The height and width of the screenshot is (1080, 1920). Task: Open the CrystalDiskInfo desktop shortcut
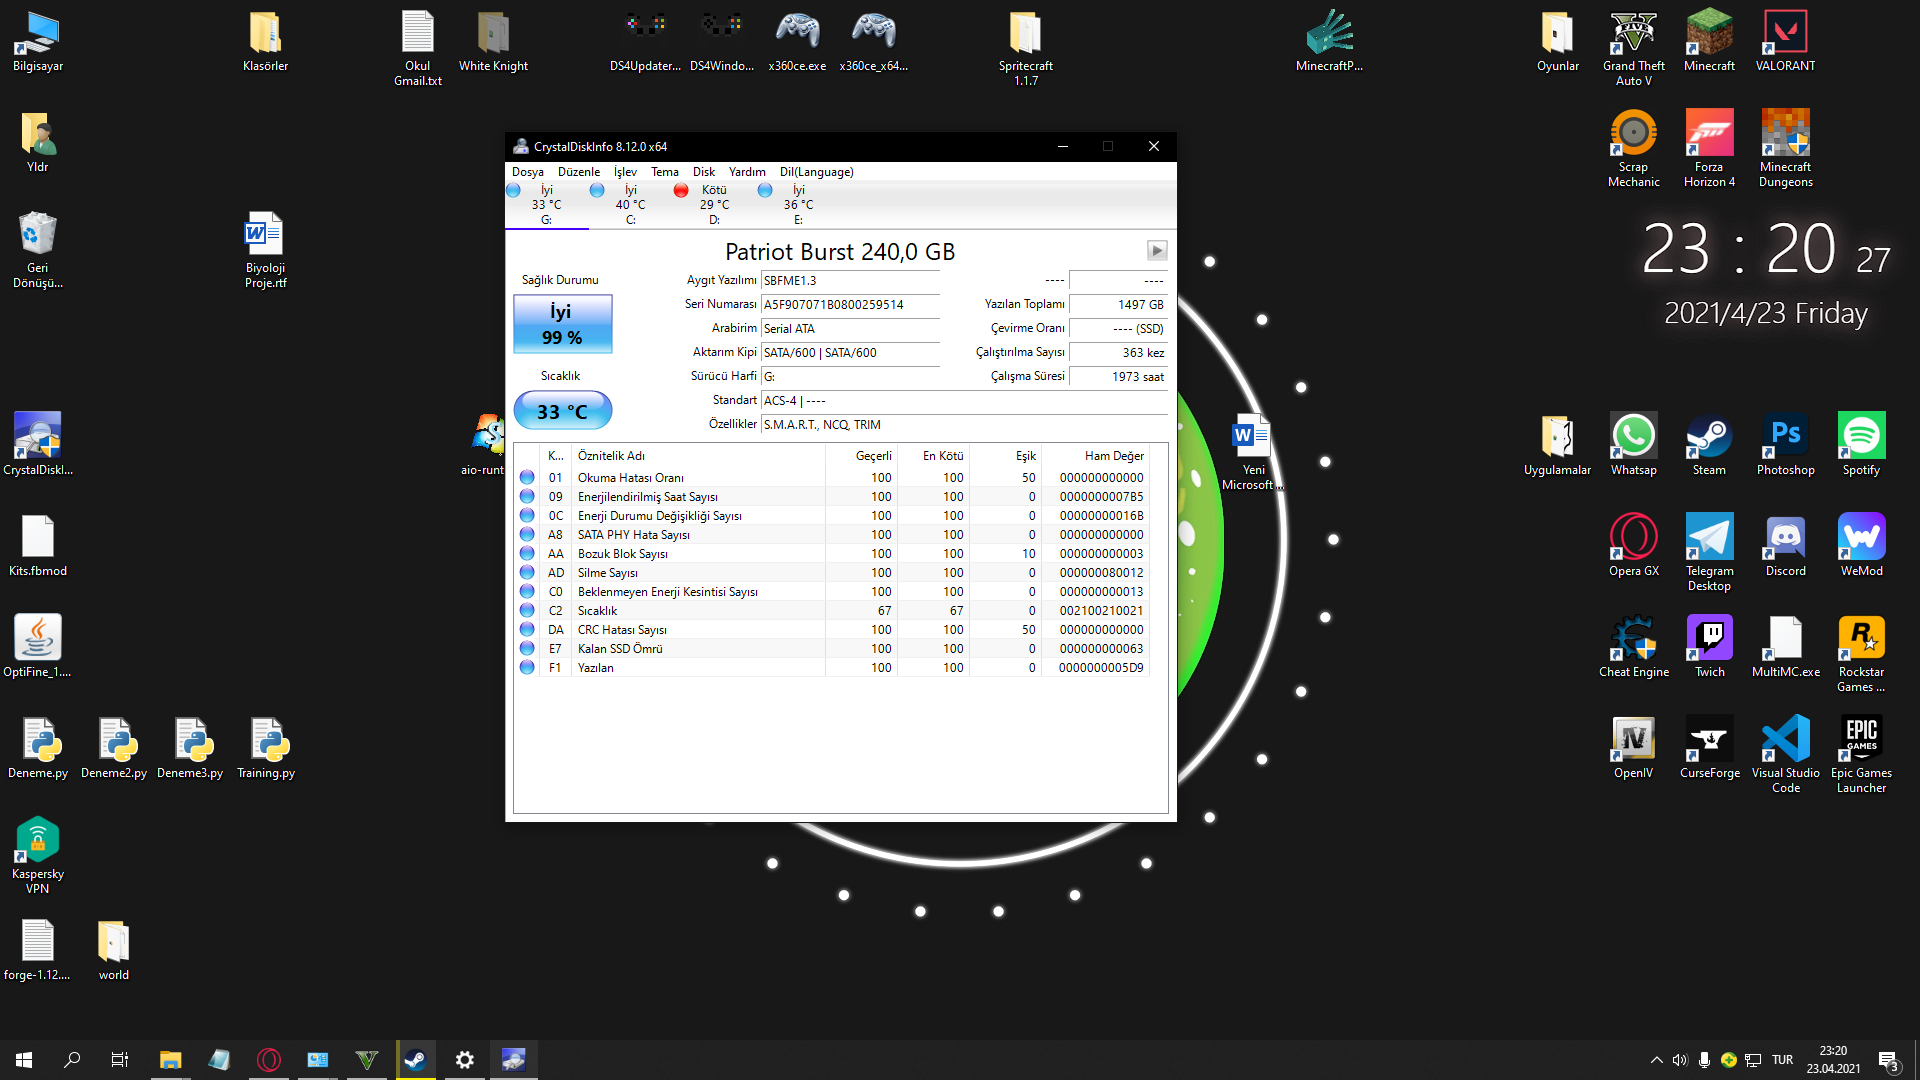[38, 444]
